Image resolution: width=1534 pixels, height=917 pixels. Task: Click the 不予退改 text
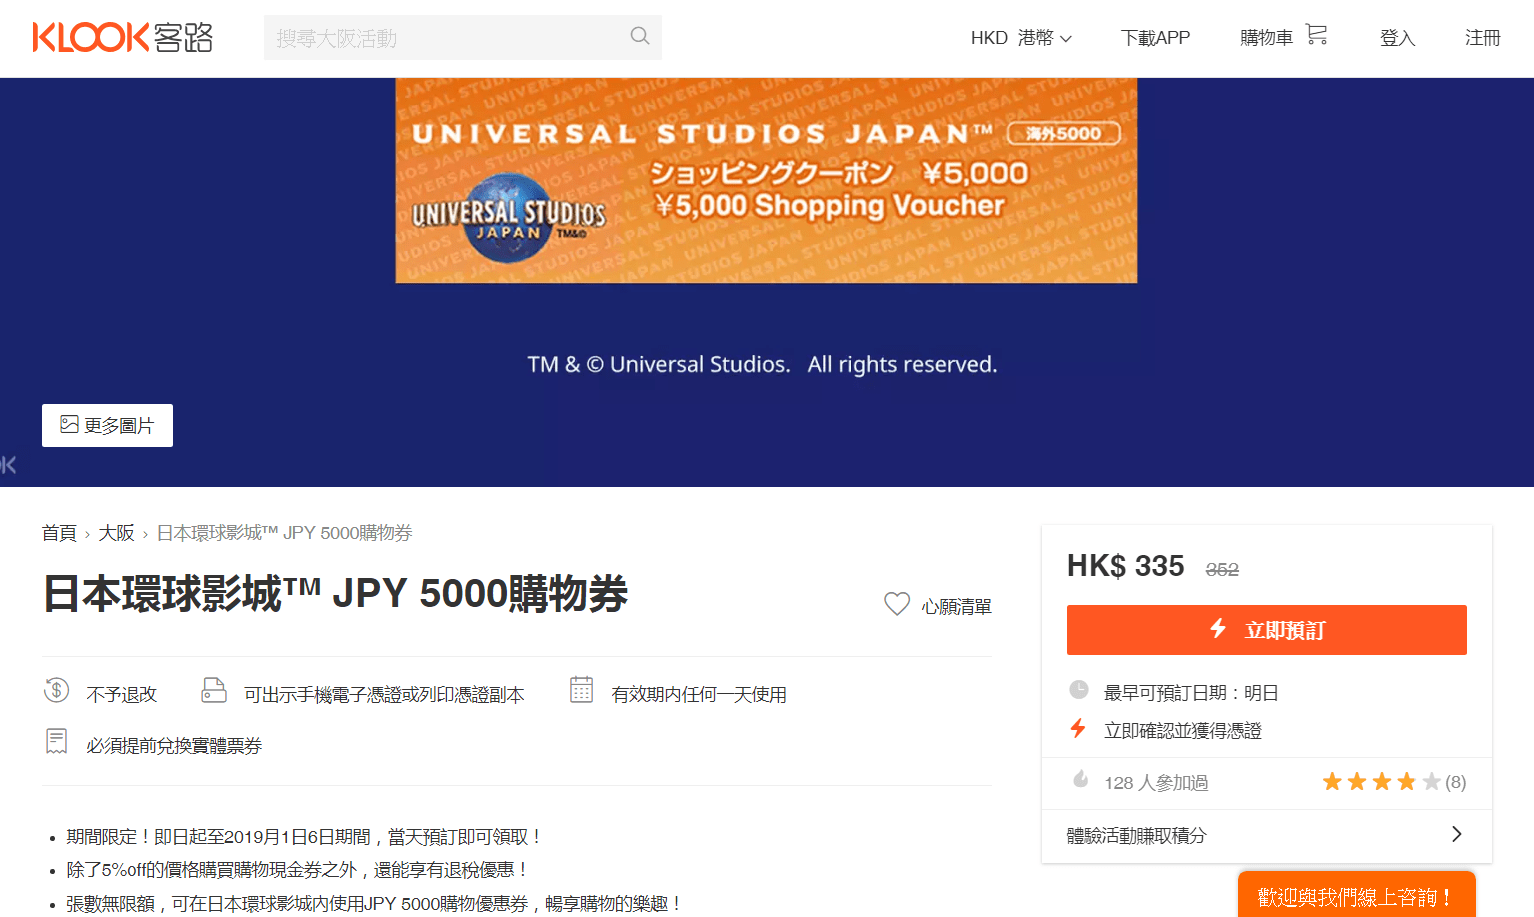(122, 695)
